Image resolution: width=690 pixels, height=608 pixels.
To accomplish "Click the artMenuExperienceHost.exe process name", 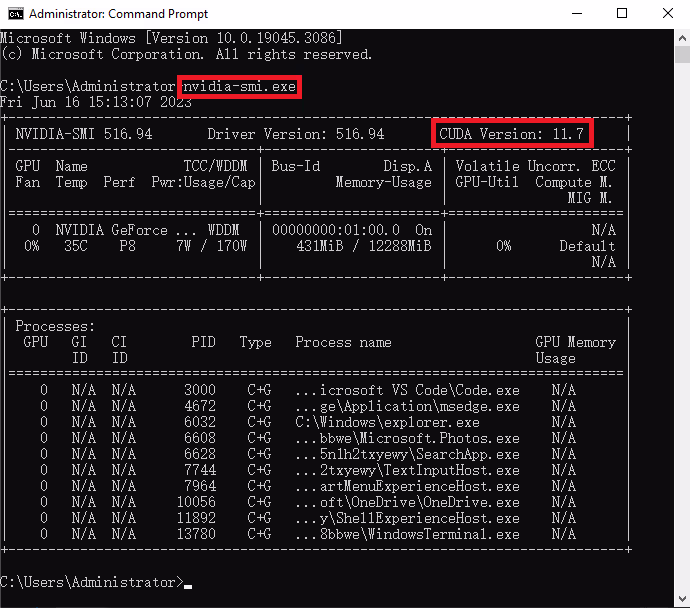I will [x=407, y=486].
